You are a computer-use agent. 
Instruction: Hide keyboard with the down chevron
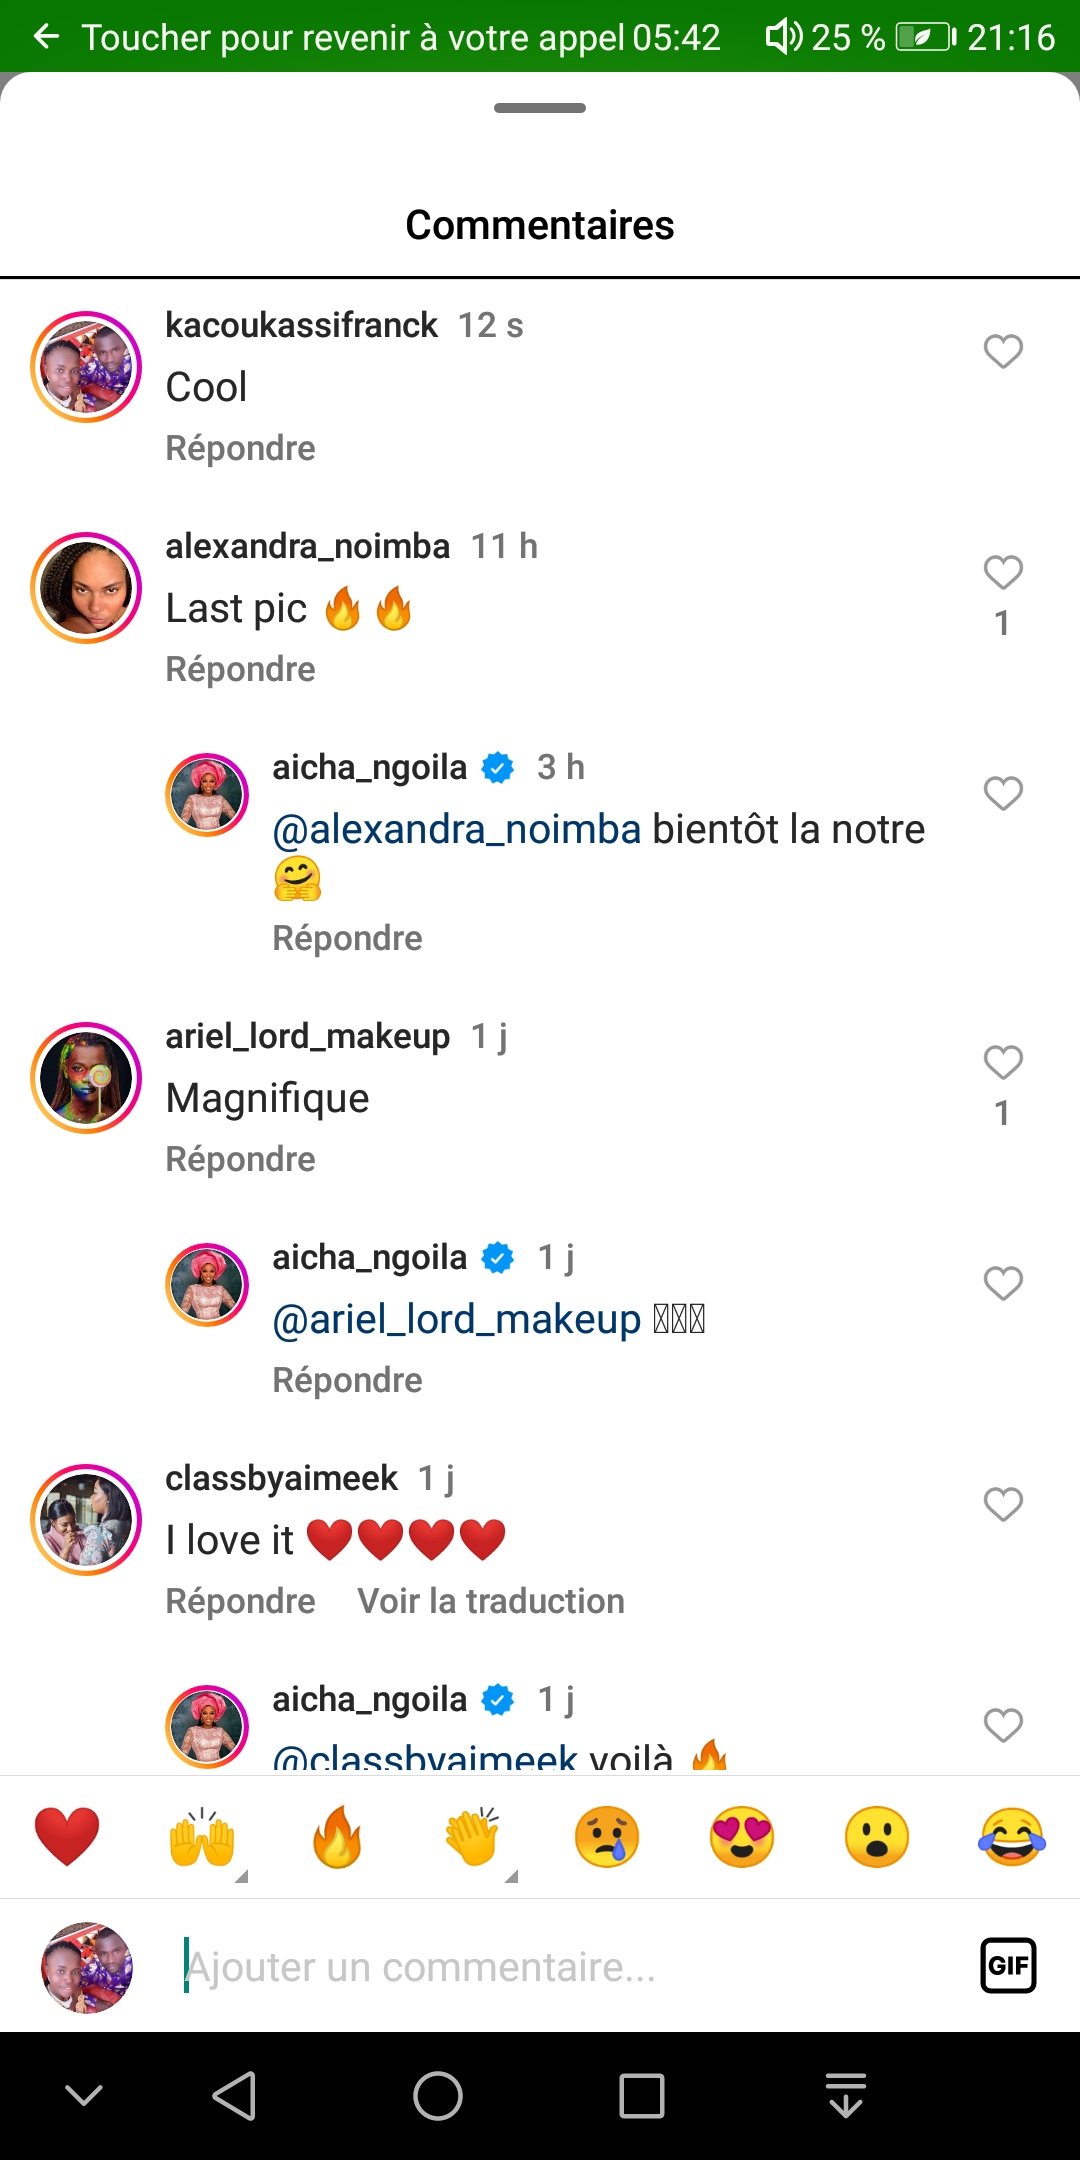click(x=84, y=2095)
